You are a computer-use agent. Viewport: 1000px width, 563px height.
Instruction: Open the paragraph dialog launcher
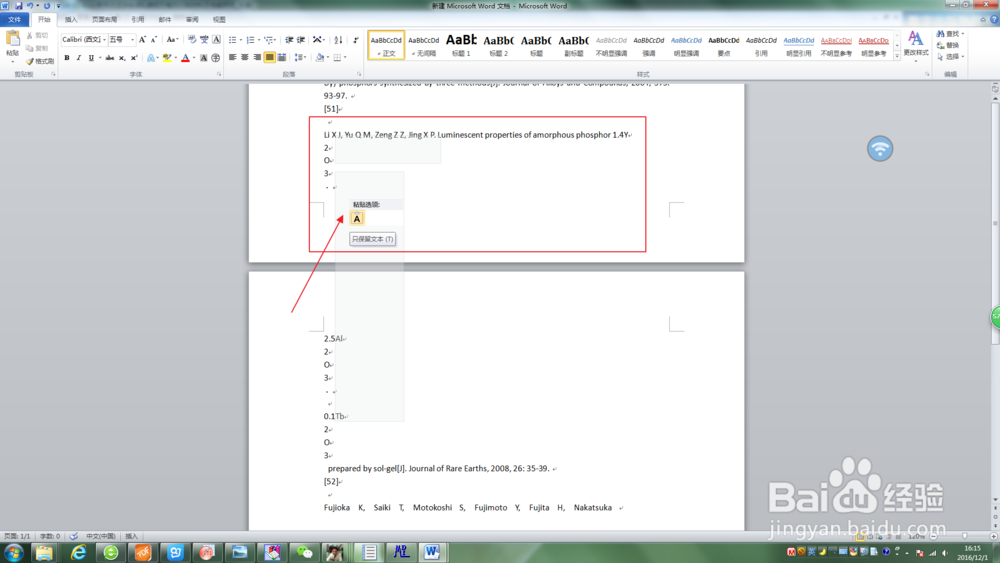tap(359, 75)
